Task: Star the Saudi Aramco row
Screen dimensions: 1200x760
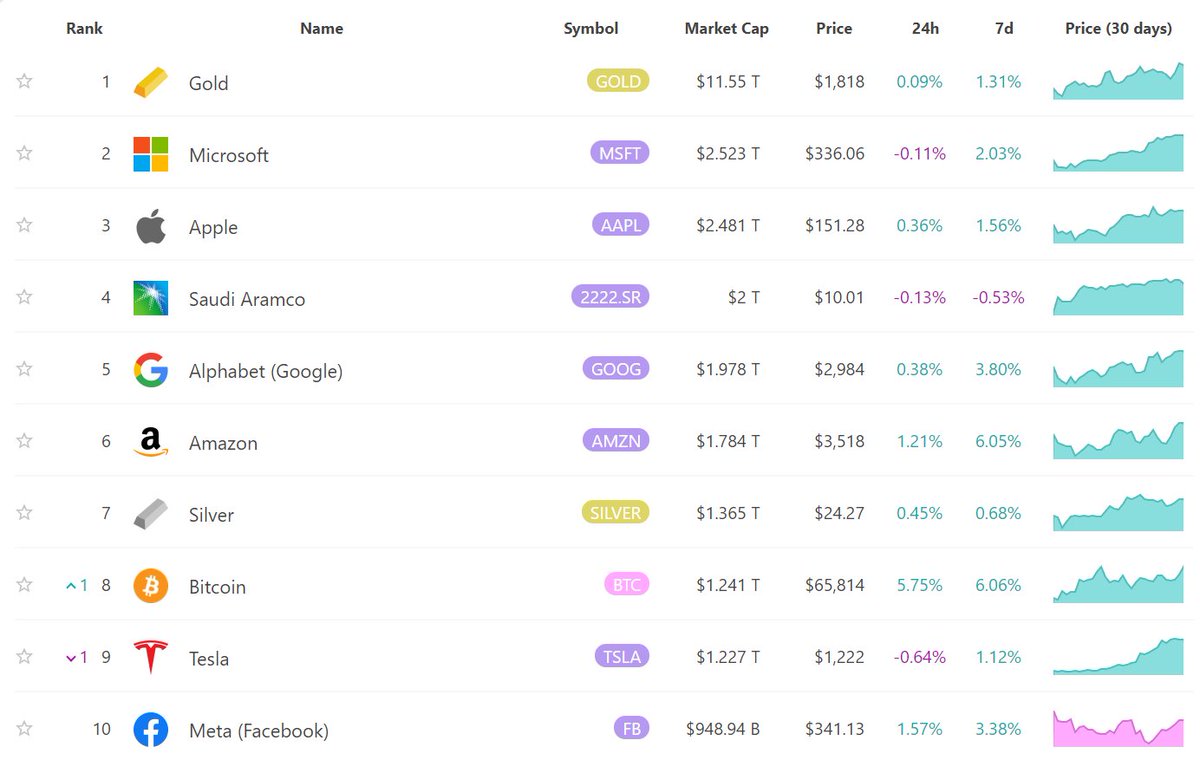Action: (x=25, y=297)
